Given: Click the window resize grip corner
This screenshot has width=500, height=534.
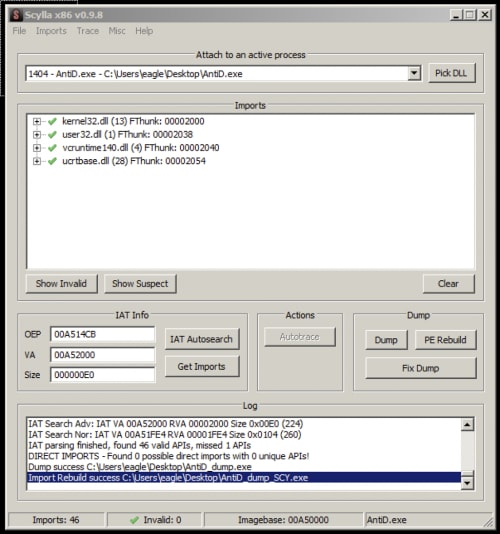Looking at the screenshot, I should [x=488, y=522].
